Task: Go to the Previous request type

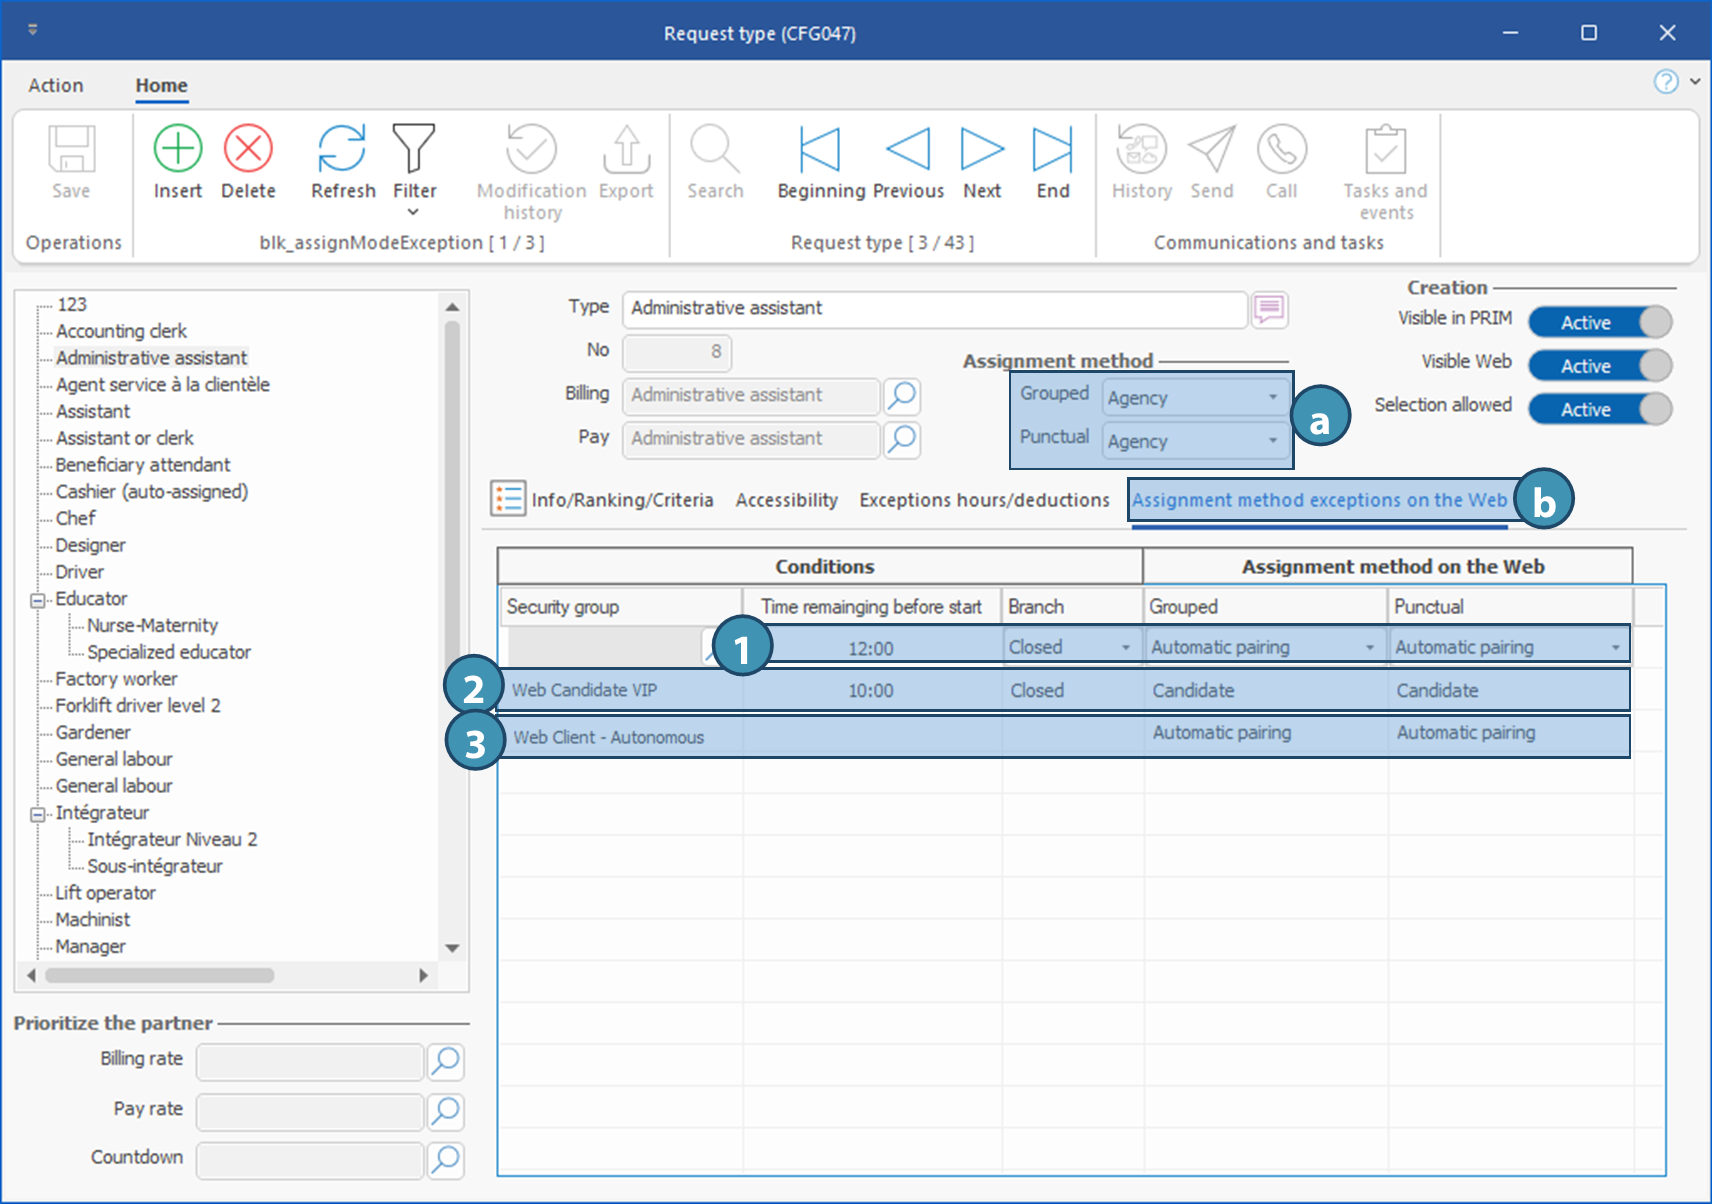Action: (x=908, y=150)
